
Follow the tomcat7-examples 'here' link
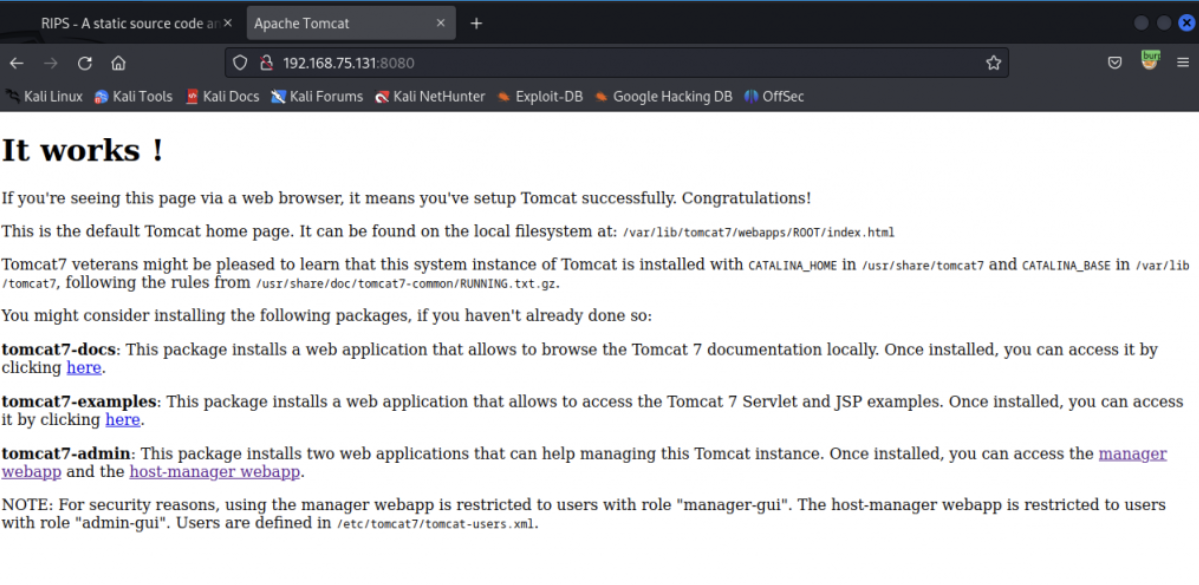[x=122, y=420]
